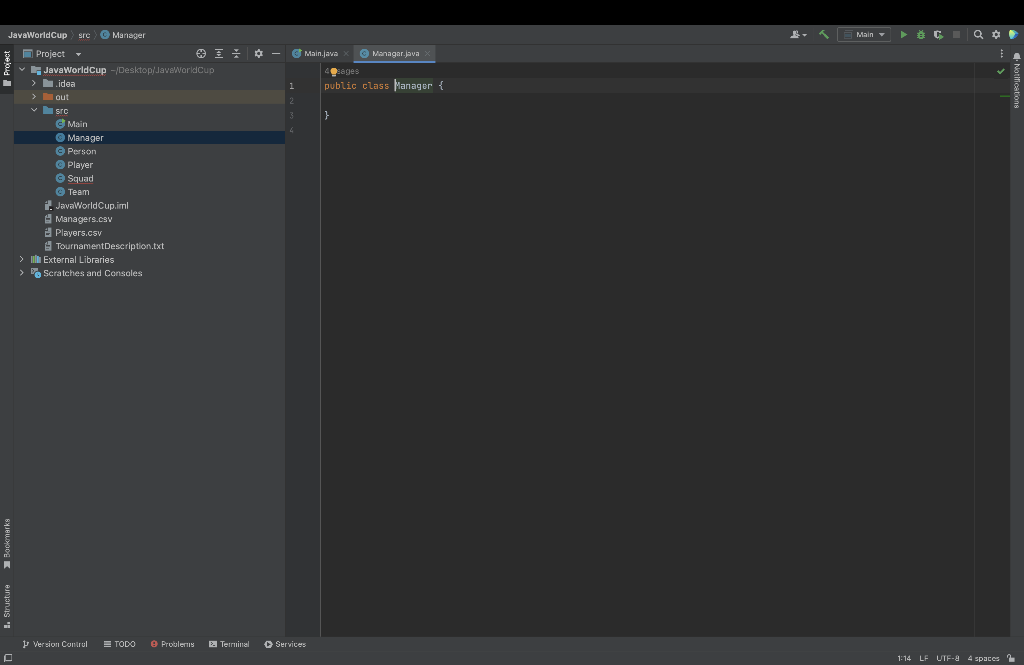Screen dimensions: 1024x665
Task: Build the project with the hammer icon
Action: click(x=823, y=33)
